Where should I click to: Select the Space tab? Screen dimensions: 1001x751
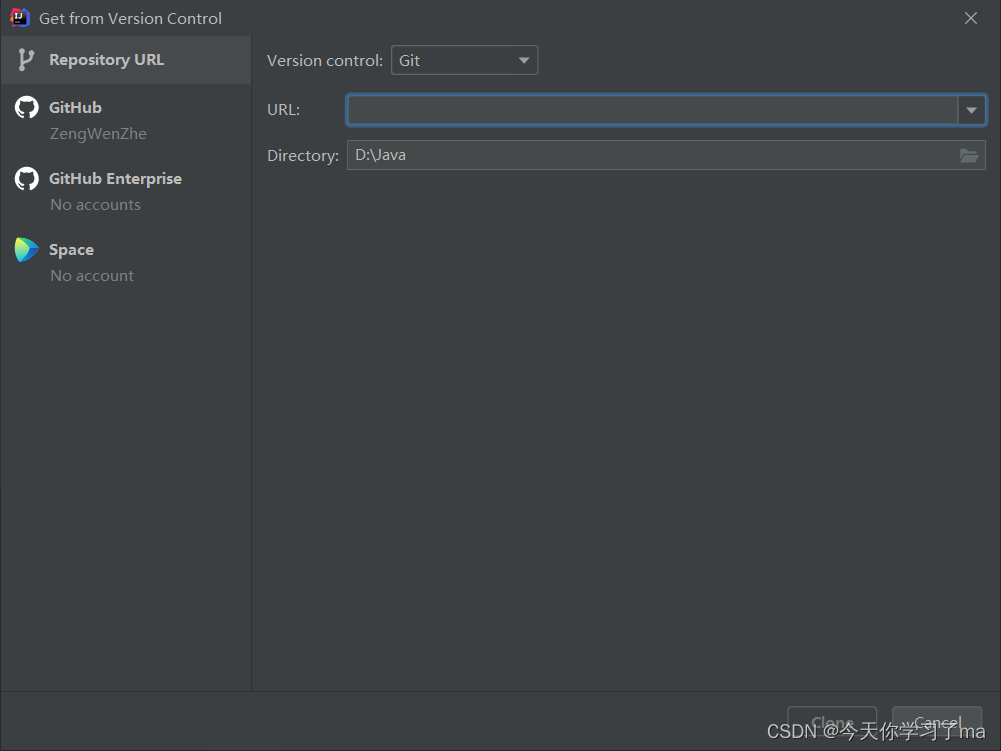click(126, 261)
